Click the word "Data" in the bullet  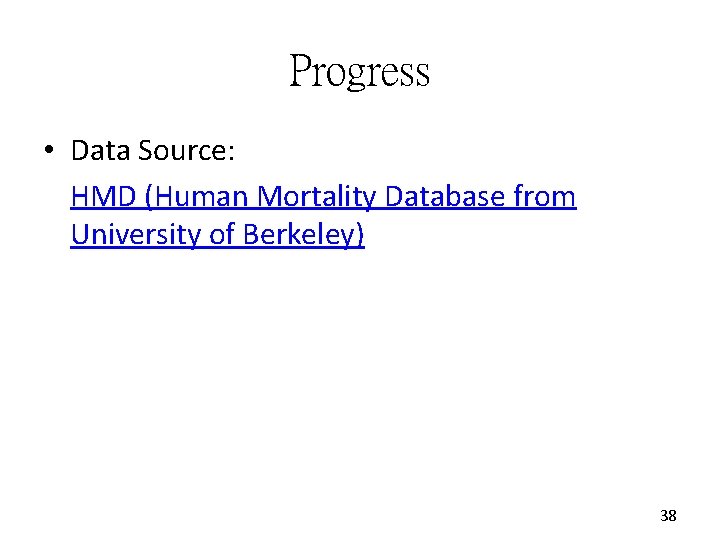[101, 152]
